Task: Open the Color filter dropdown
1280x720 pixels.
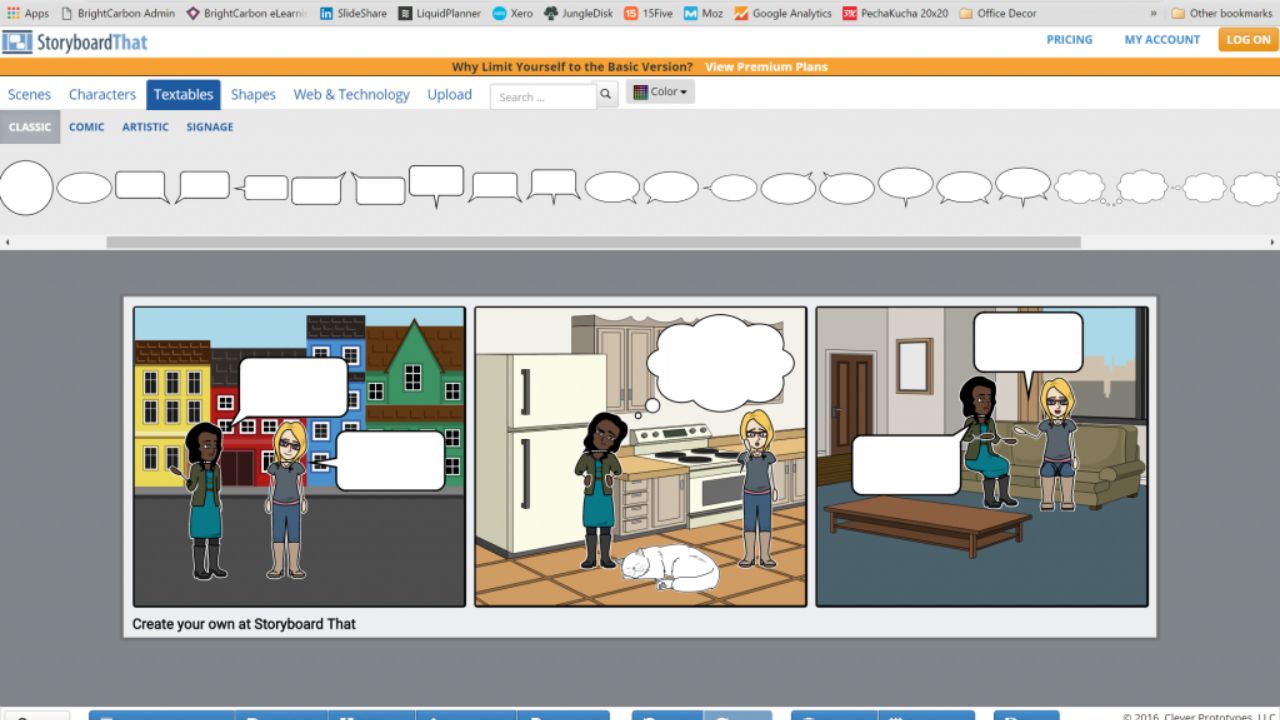Action: click(663, 91)
